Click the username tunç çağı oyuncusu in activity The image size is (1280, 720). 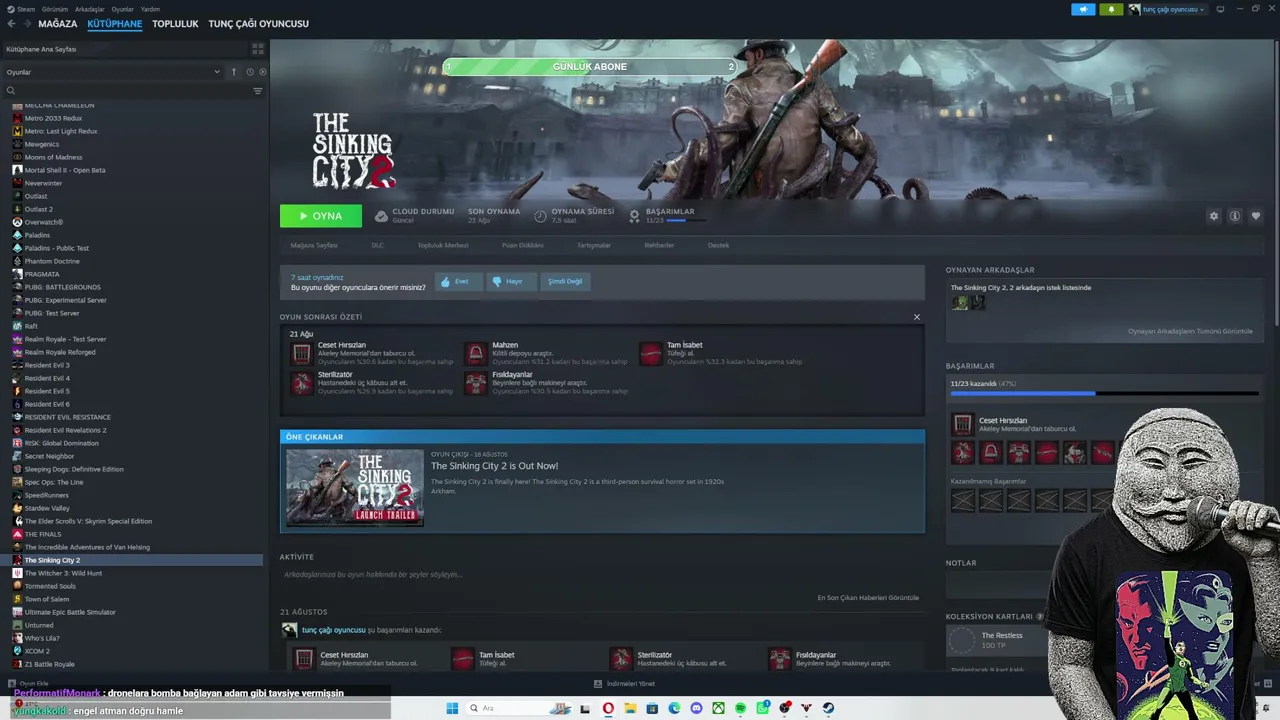click(334, 630)
